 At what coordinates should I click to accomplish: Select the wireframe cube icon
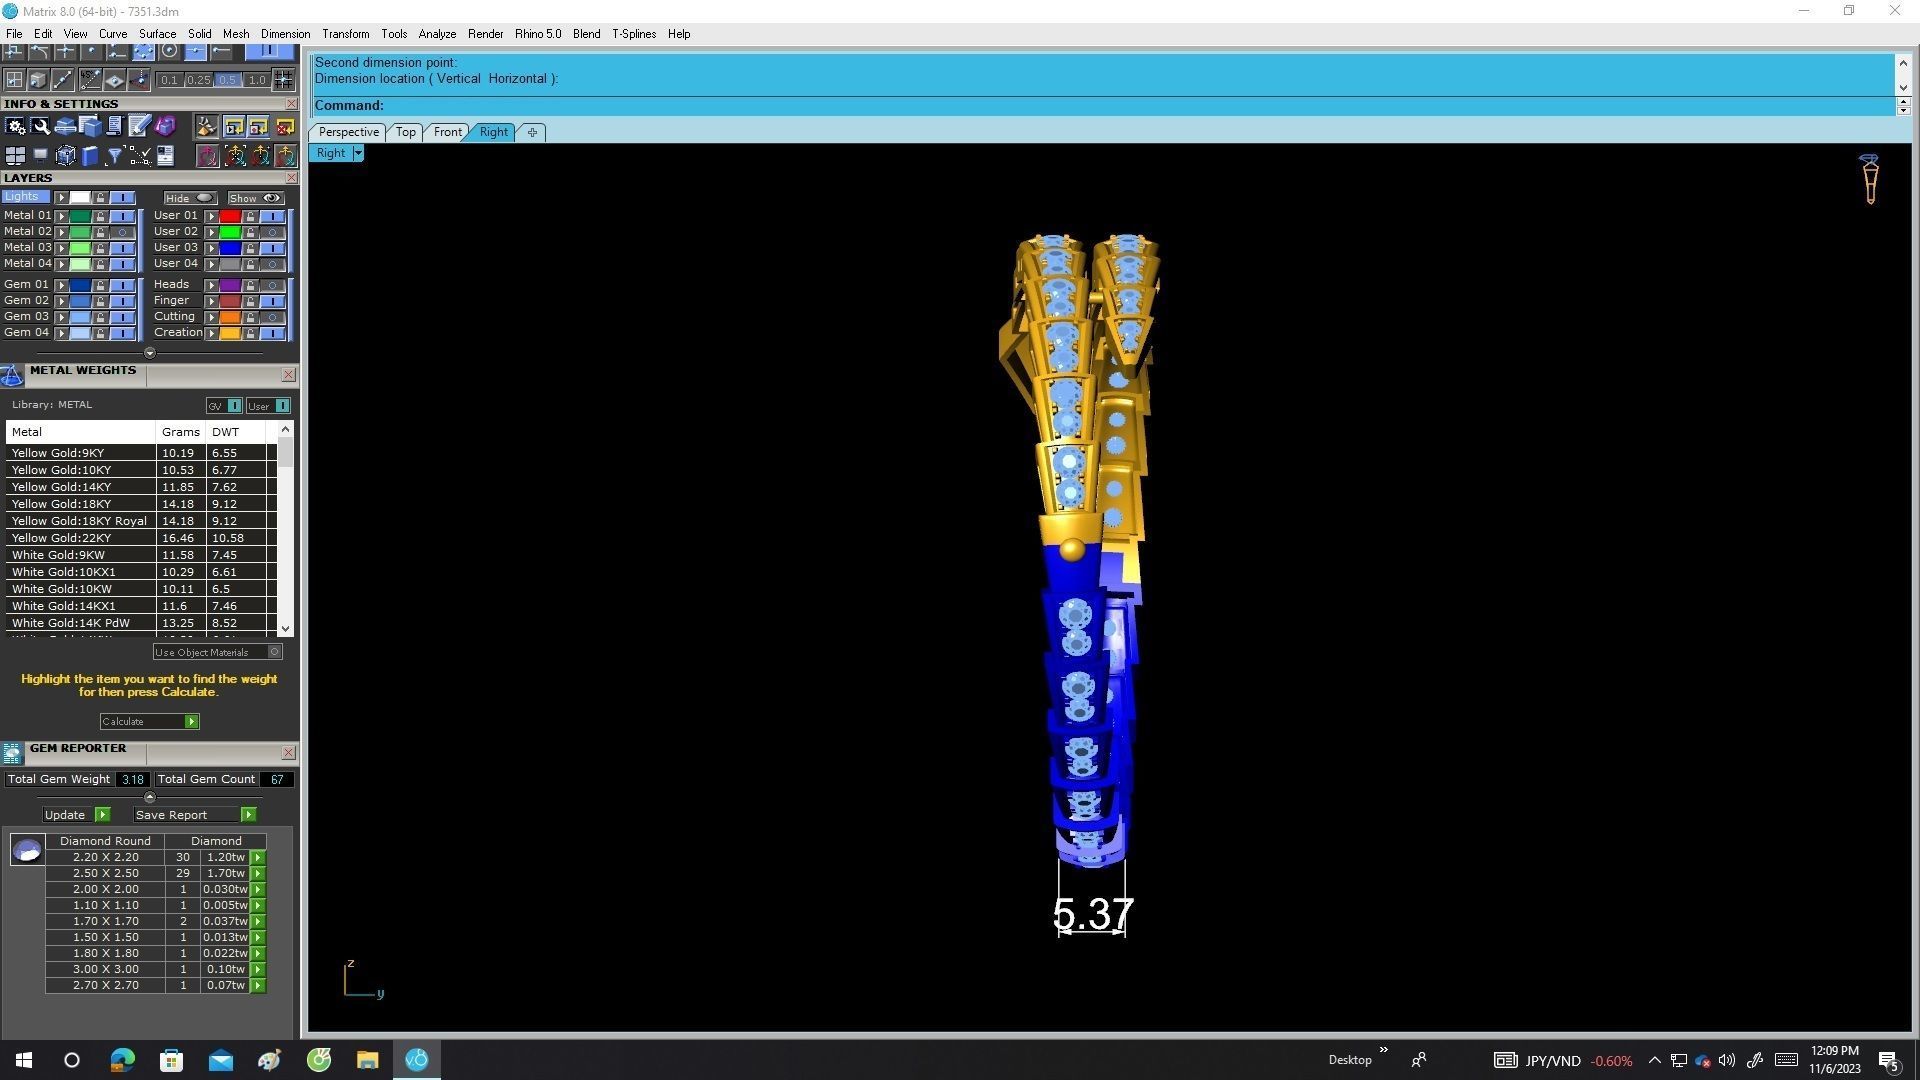click(x=65, y=155)
